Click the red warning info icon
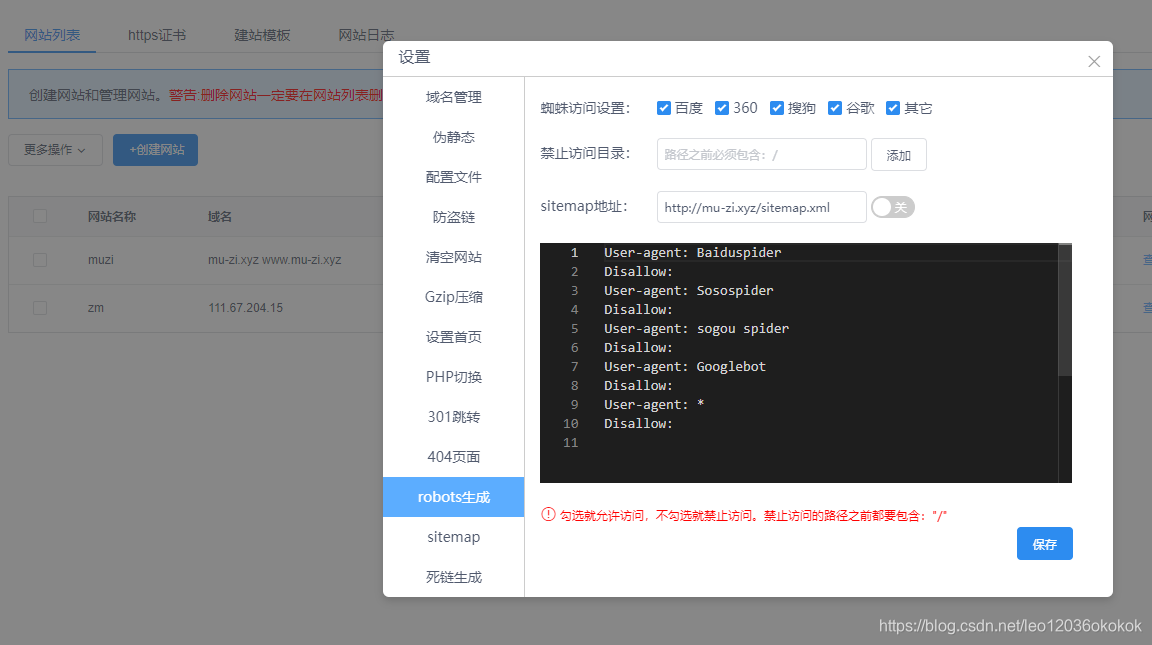The width and height of the screenshot is (1152, 645). [548, 514]
